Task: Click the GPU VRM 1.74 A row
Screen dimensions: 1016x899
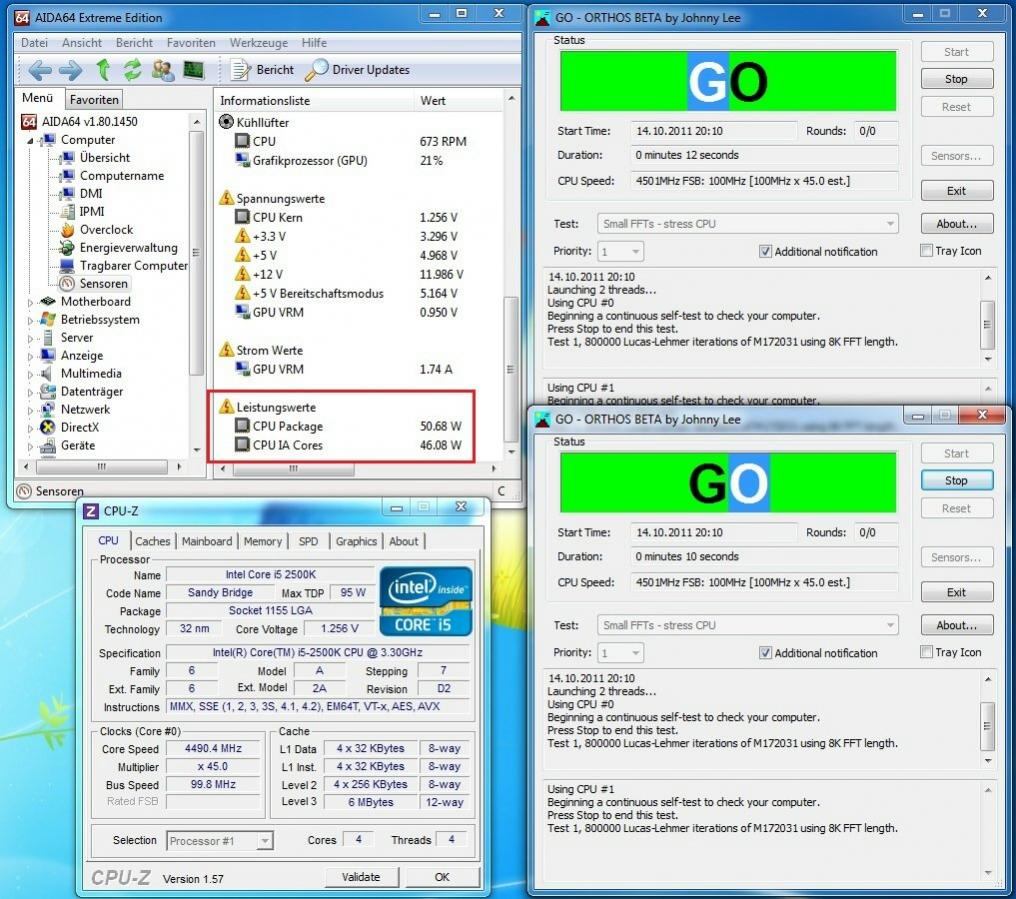Action: pyautogui.click(x=350, y=369)
